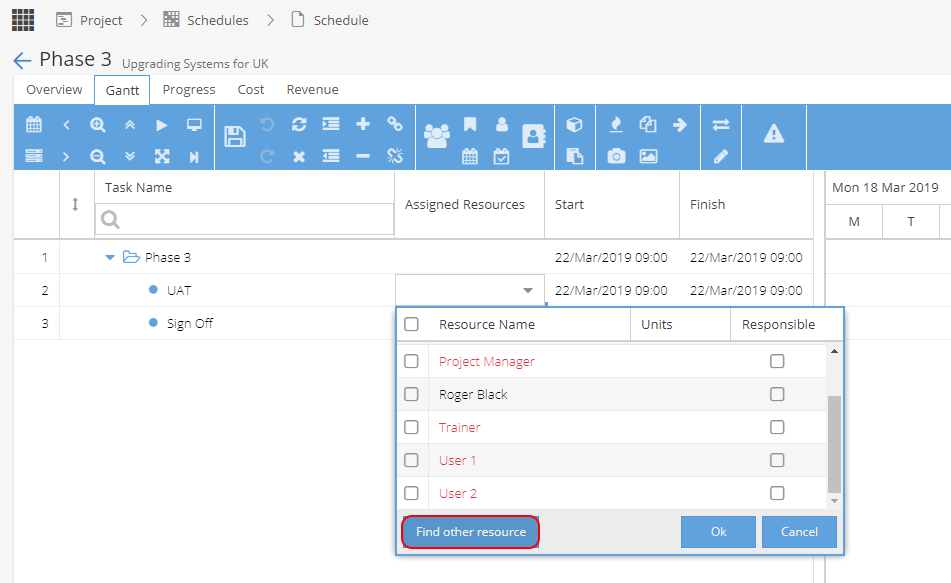Refresh the schedule with circular arrows
This screenshot has height=583, width=951.
[x=298, y=124]
